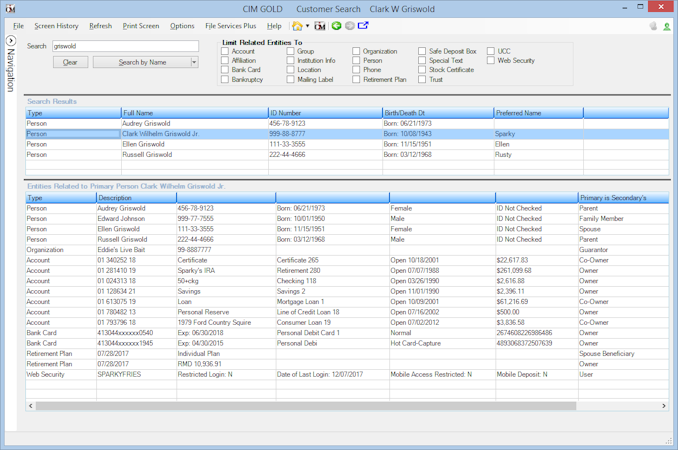Click the blue open-in-new-window icon

point(363,26)
